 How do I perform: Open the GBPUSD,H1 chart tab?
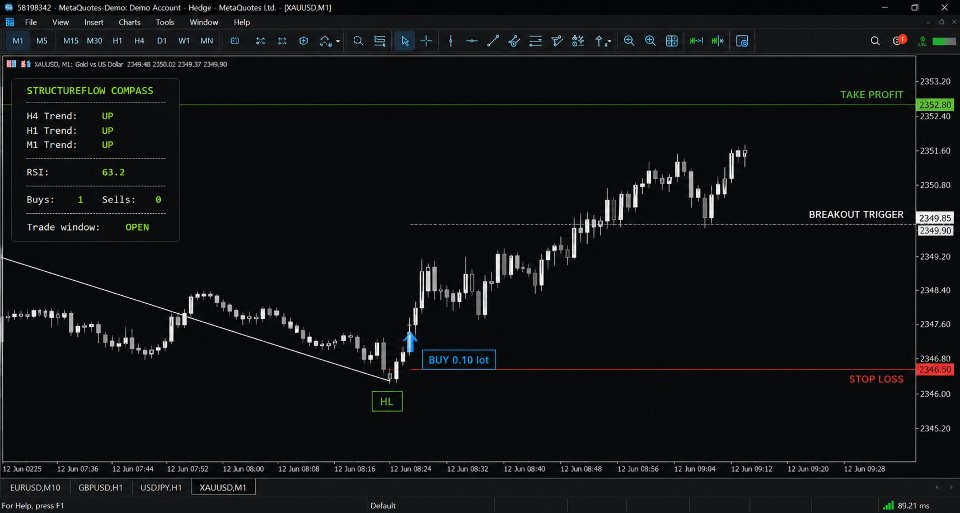[100, 488]
